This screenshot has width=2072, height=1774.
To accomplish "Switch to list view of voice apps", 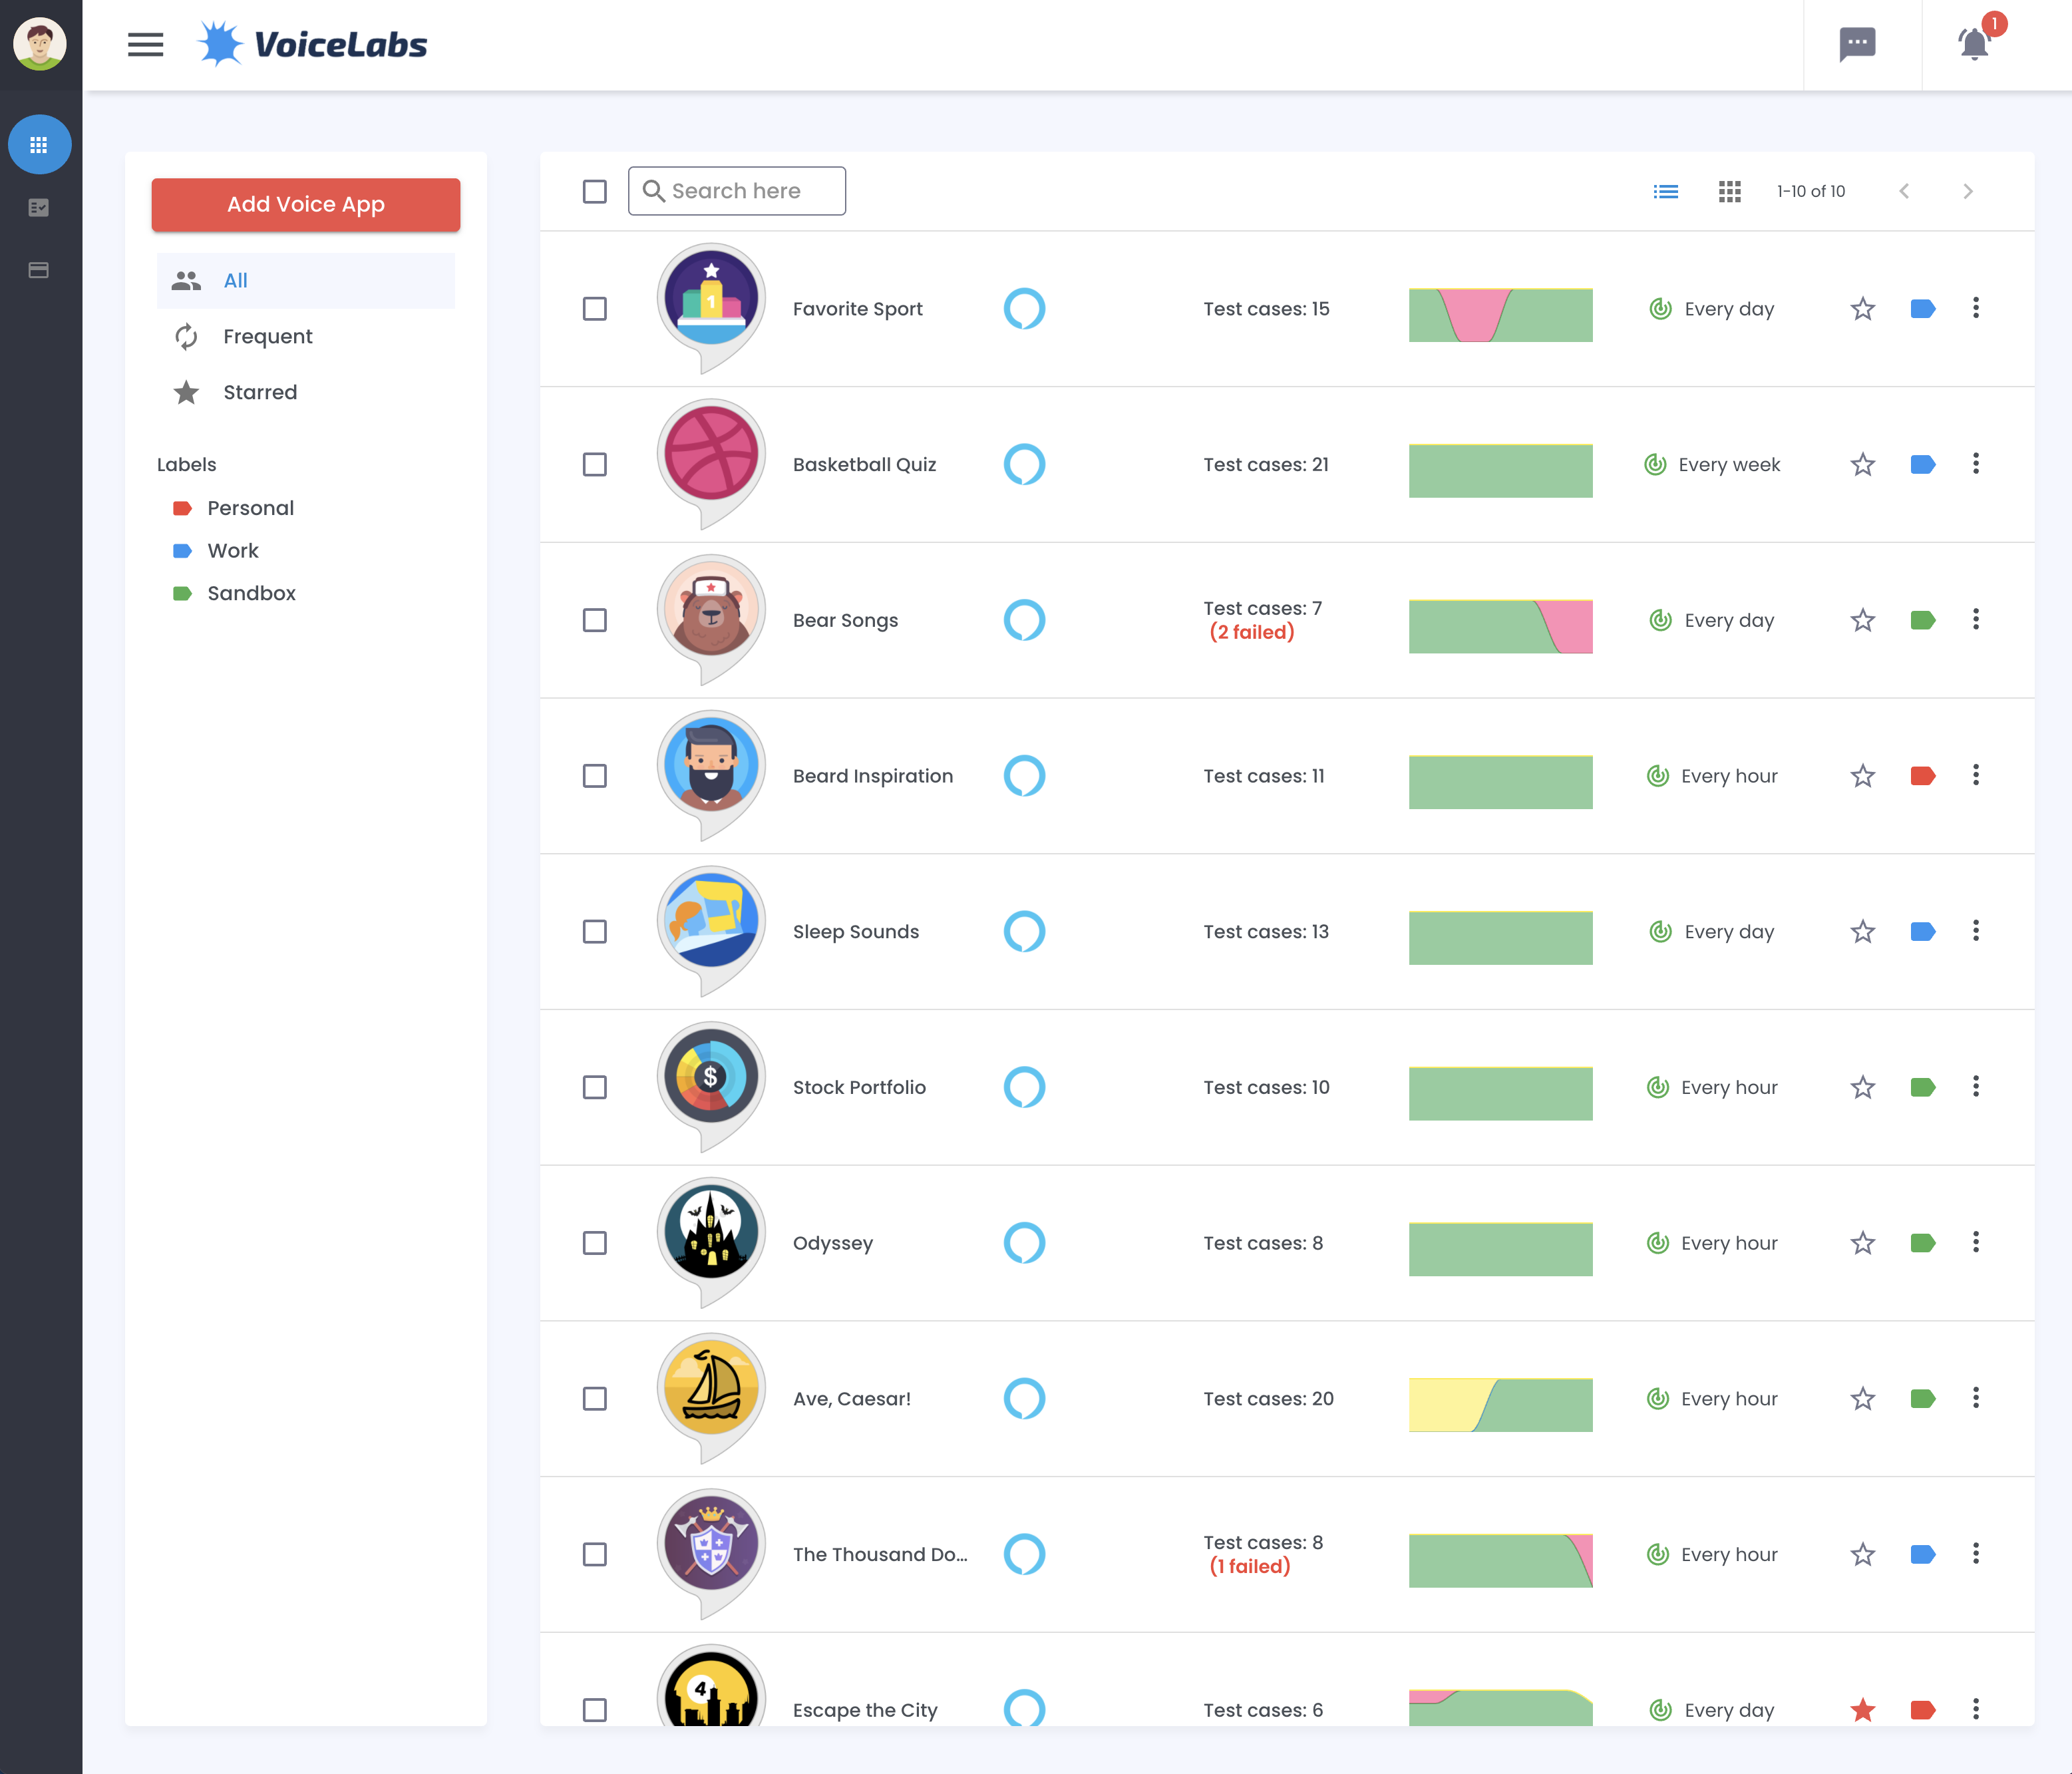I will click(1666, 191).
